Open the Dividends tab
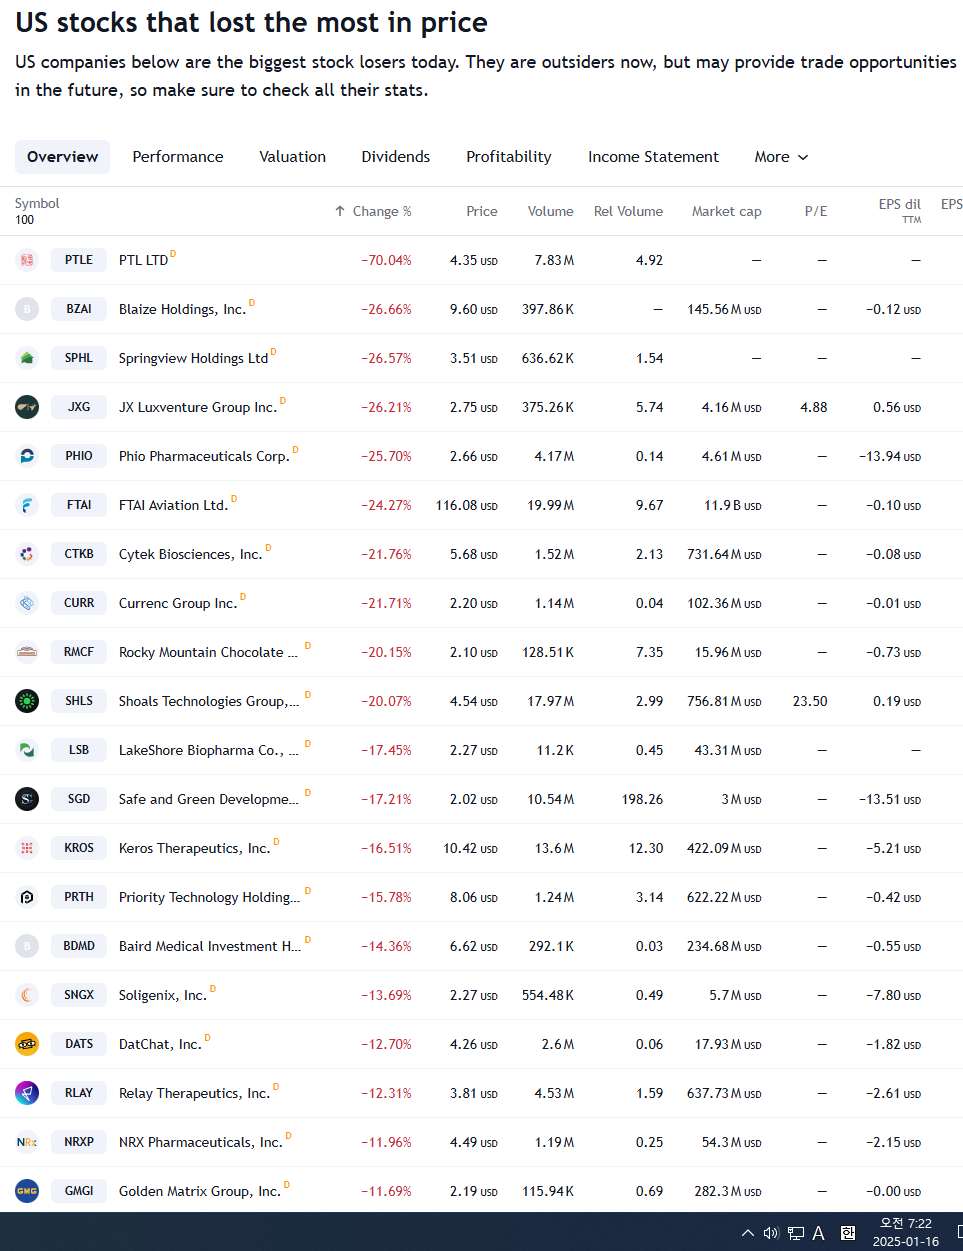 click(396, 157)
